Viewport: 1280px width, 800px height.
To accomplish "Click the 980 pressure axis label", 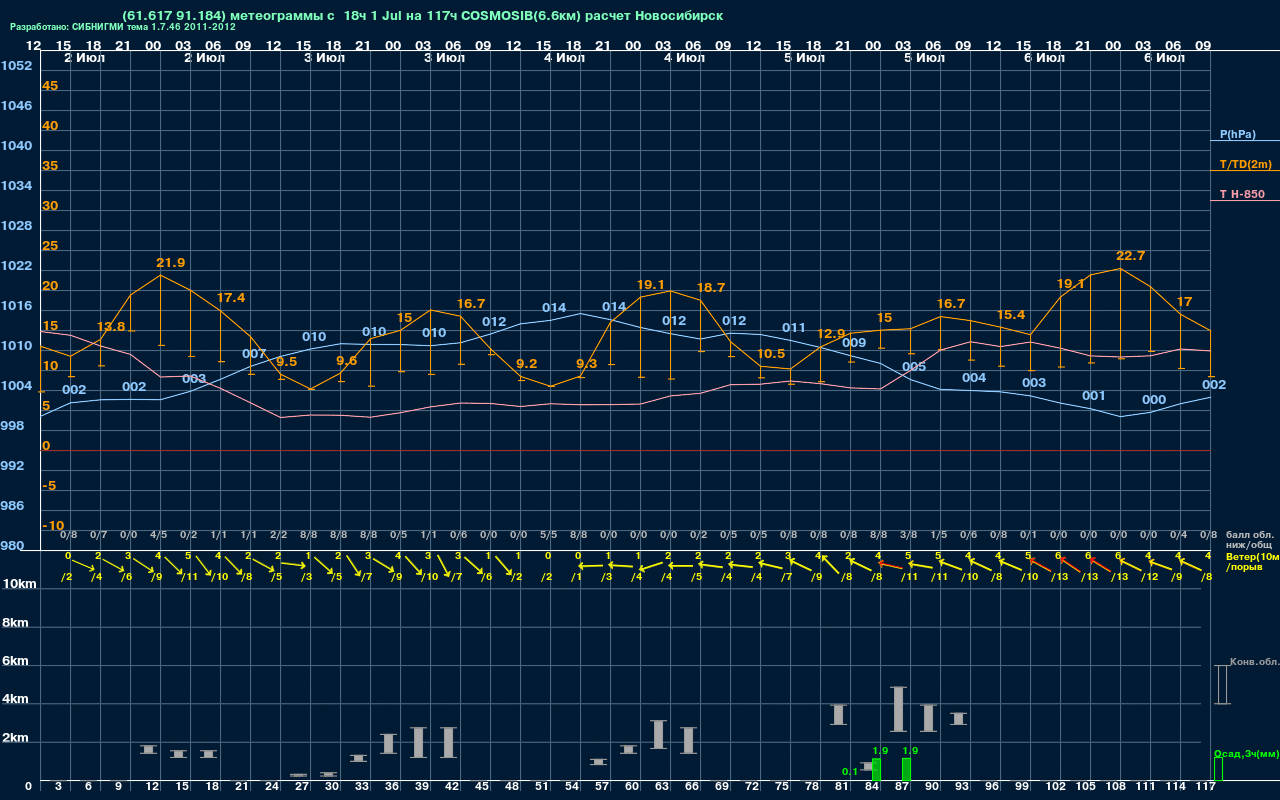I will pos(12,546).
